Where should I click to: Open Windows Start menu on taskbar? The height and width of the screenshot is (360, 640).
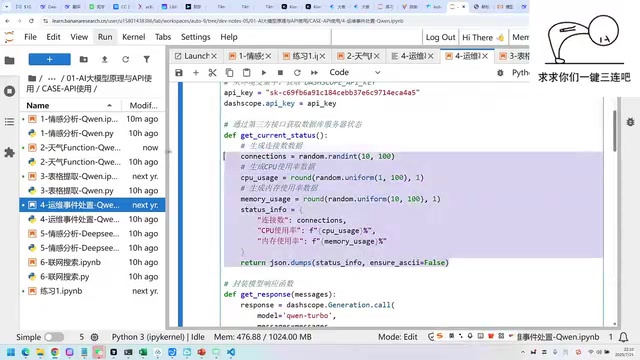click(11, 352)
